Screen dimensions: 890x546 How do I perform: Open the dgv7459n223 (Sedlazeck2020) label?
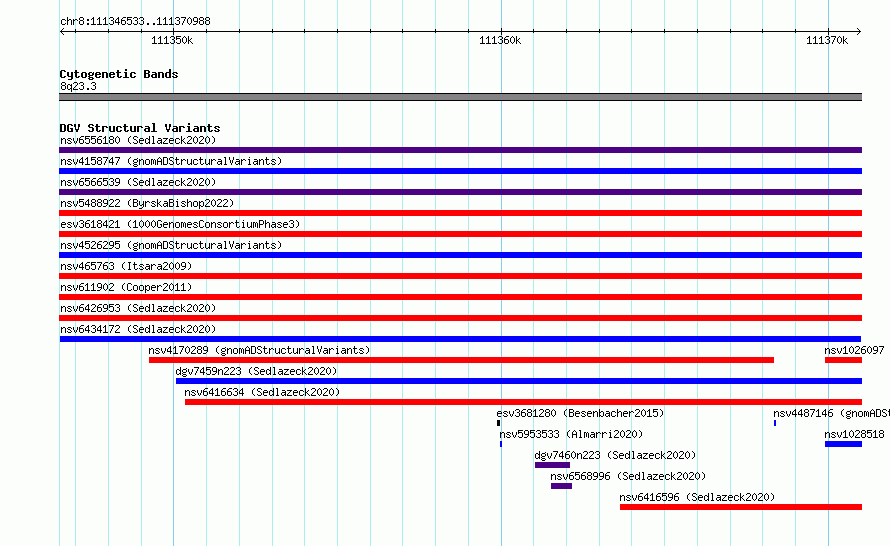point(256,371)
